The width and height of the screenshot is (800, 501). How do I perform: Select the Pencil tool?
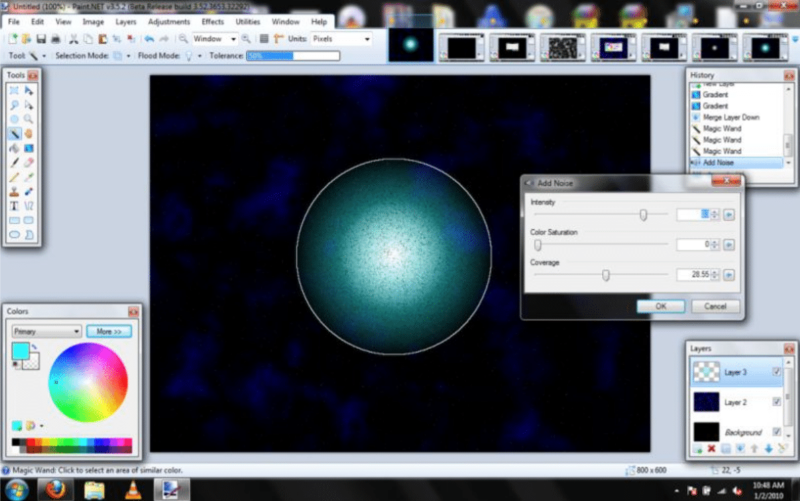pos(14,177)
